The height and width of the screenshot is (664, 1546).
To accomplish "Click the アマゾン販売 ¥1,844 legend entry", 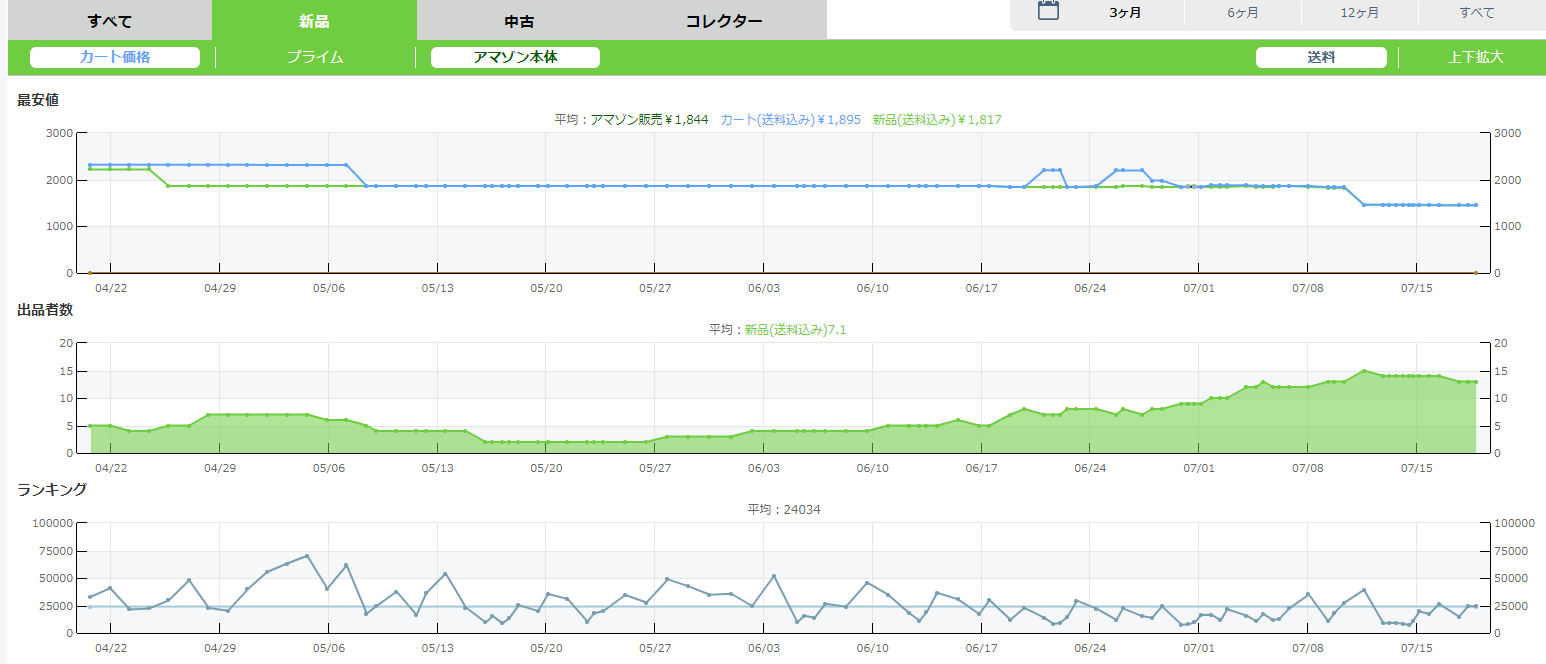I will click(x=649, y=120).
